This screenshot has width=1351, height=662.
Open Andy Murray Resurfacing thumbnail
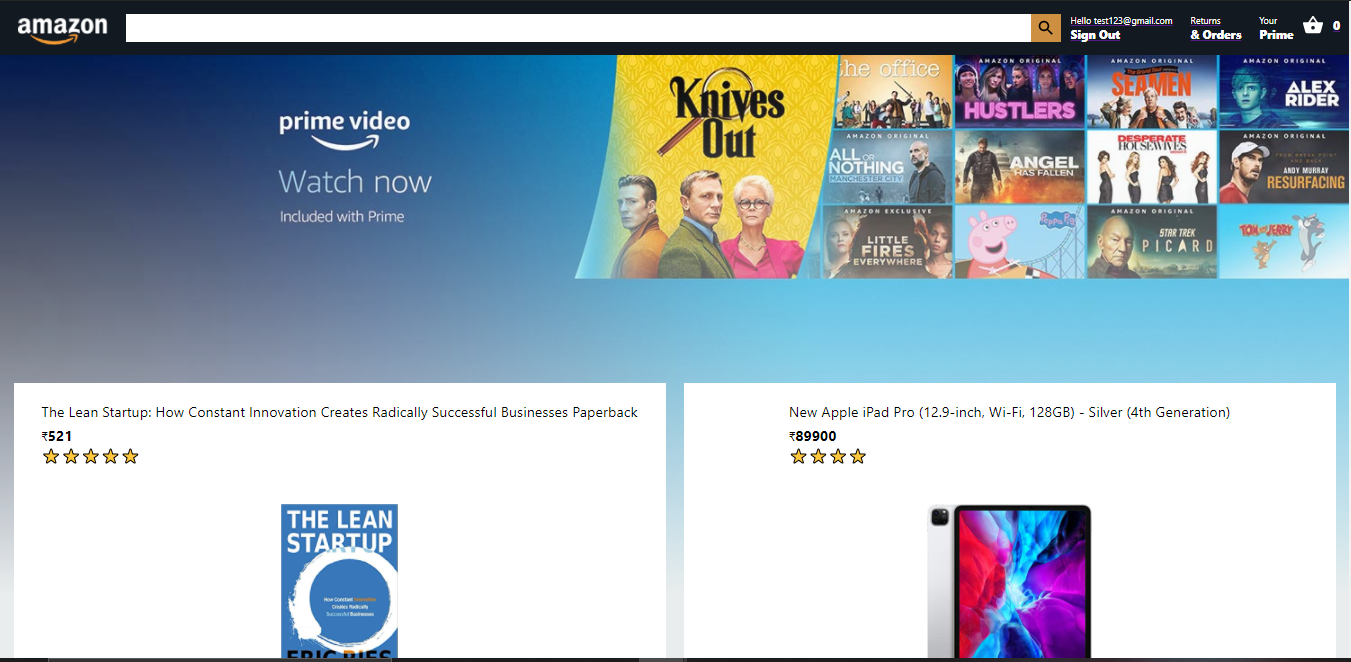click(1284, 167)
